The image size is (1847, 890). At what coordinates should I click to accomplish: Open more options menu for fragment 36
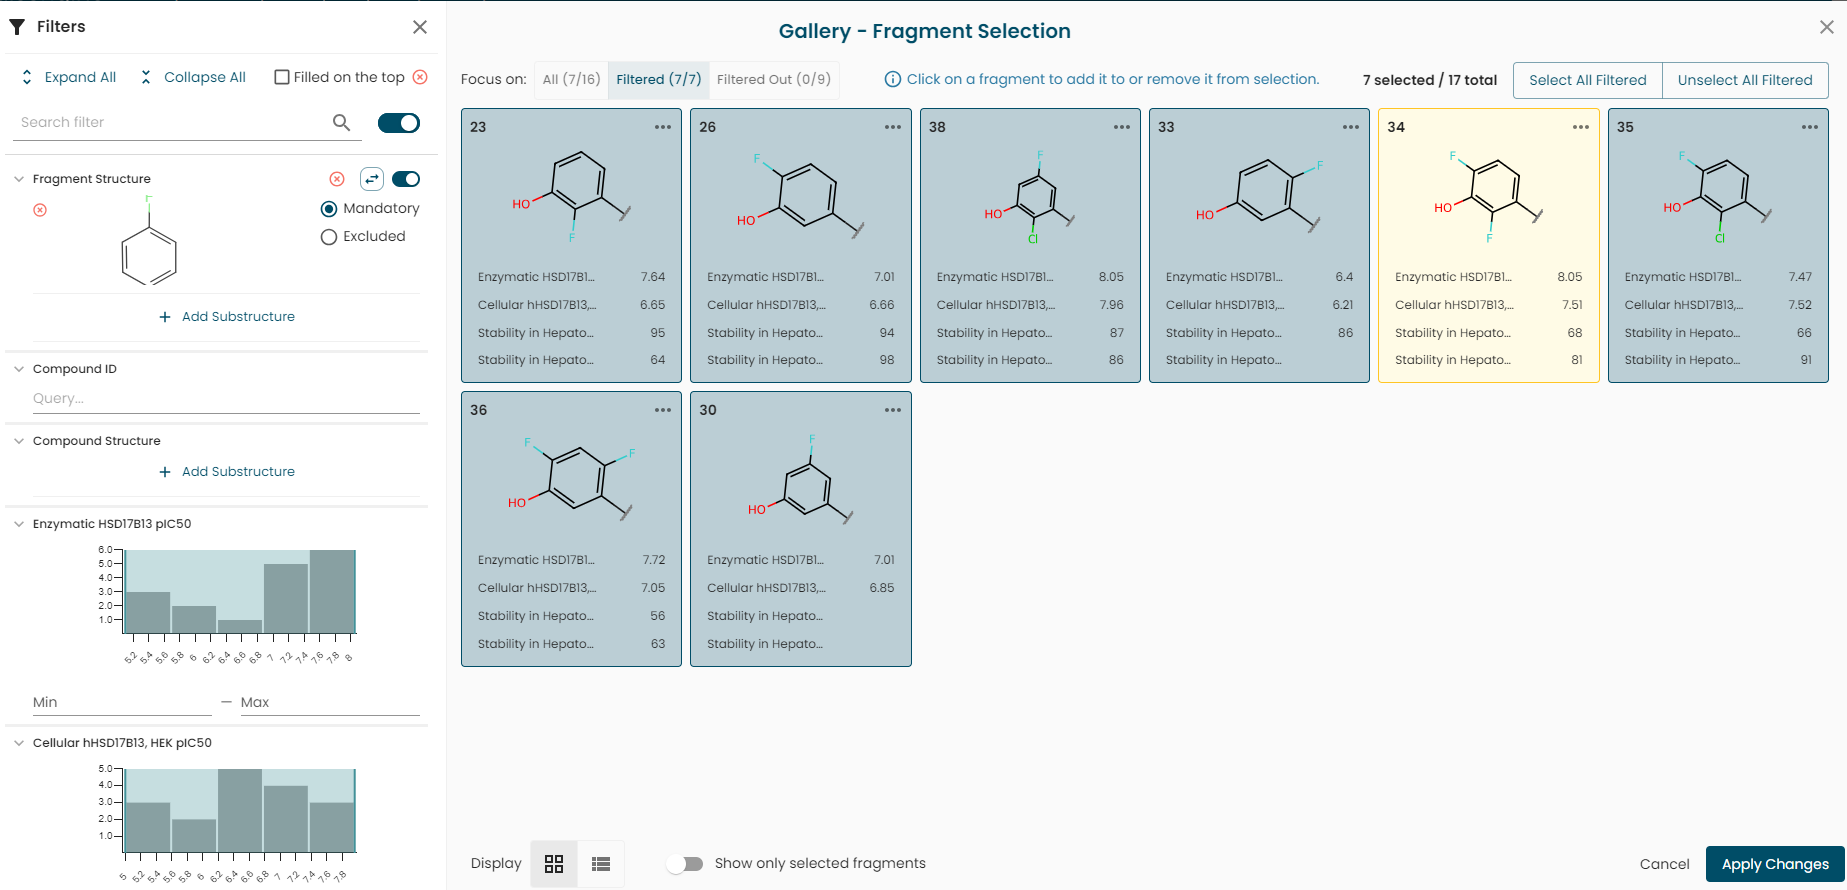click(x=663, y=410)
